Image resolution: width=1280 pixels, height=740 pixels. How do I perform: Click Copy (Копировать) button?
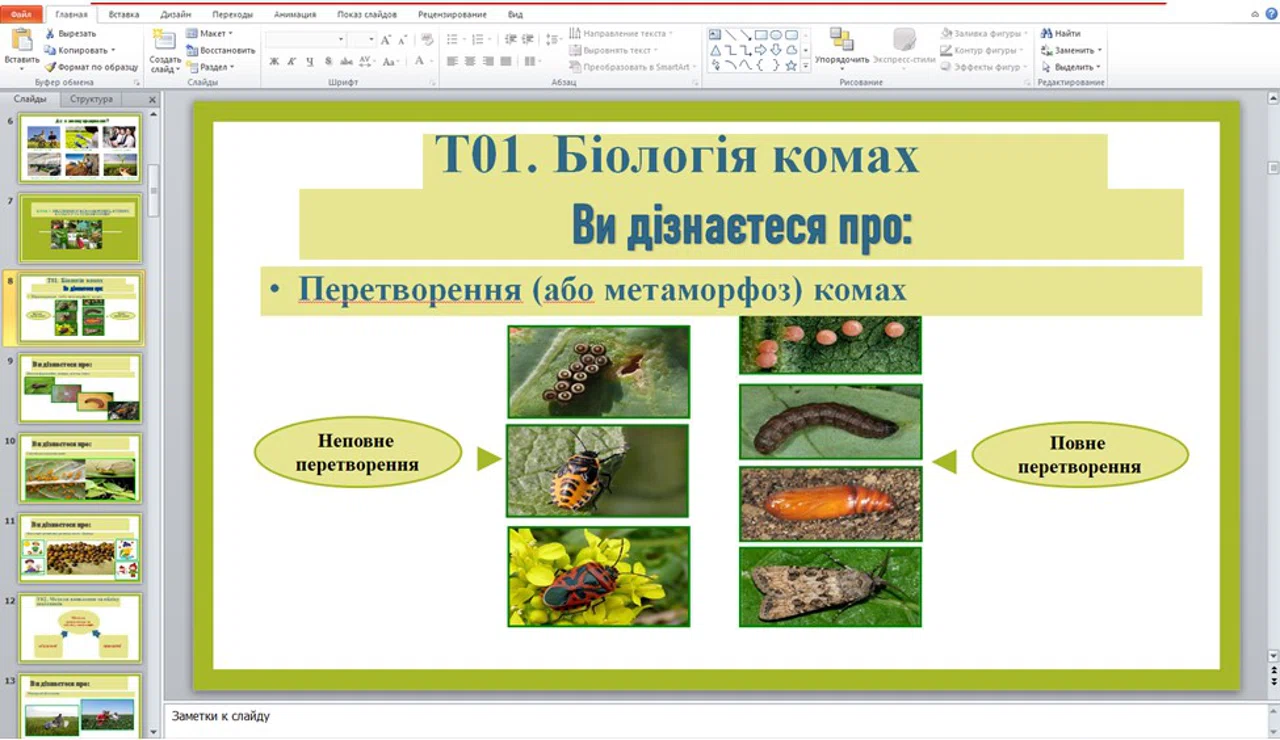(81, 50)
